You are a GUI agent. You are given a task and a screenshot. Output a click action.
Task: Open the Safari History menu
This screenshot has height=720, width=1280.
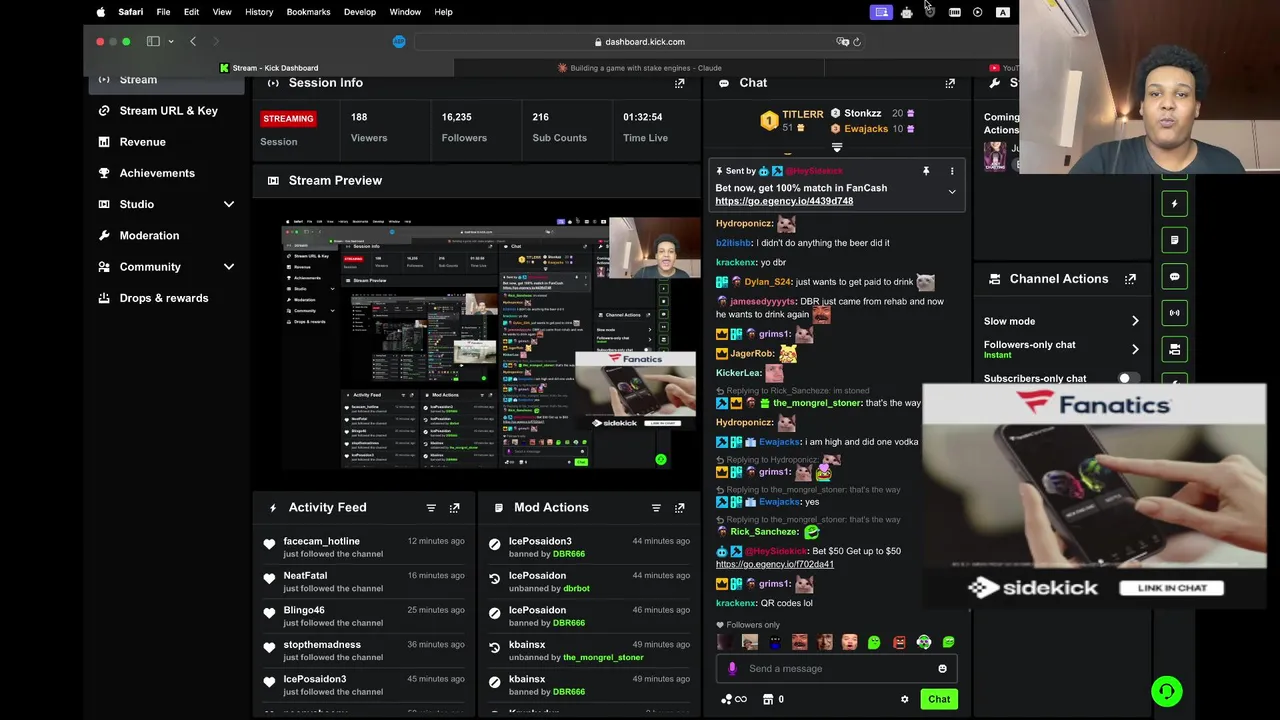coord(259,12)
